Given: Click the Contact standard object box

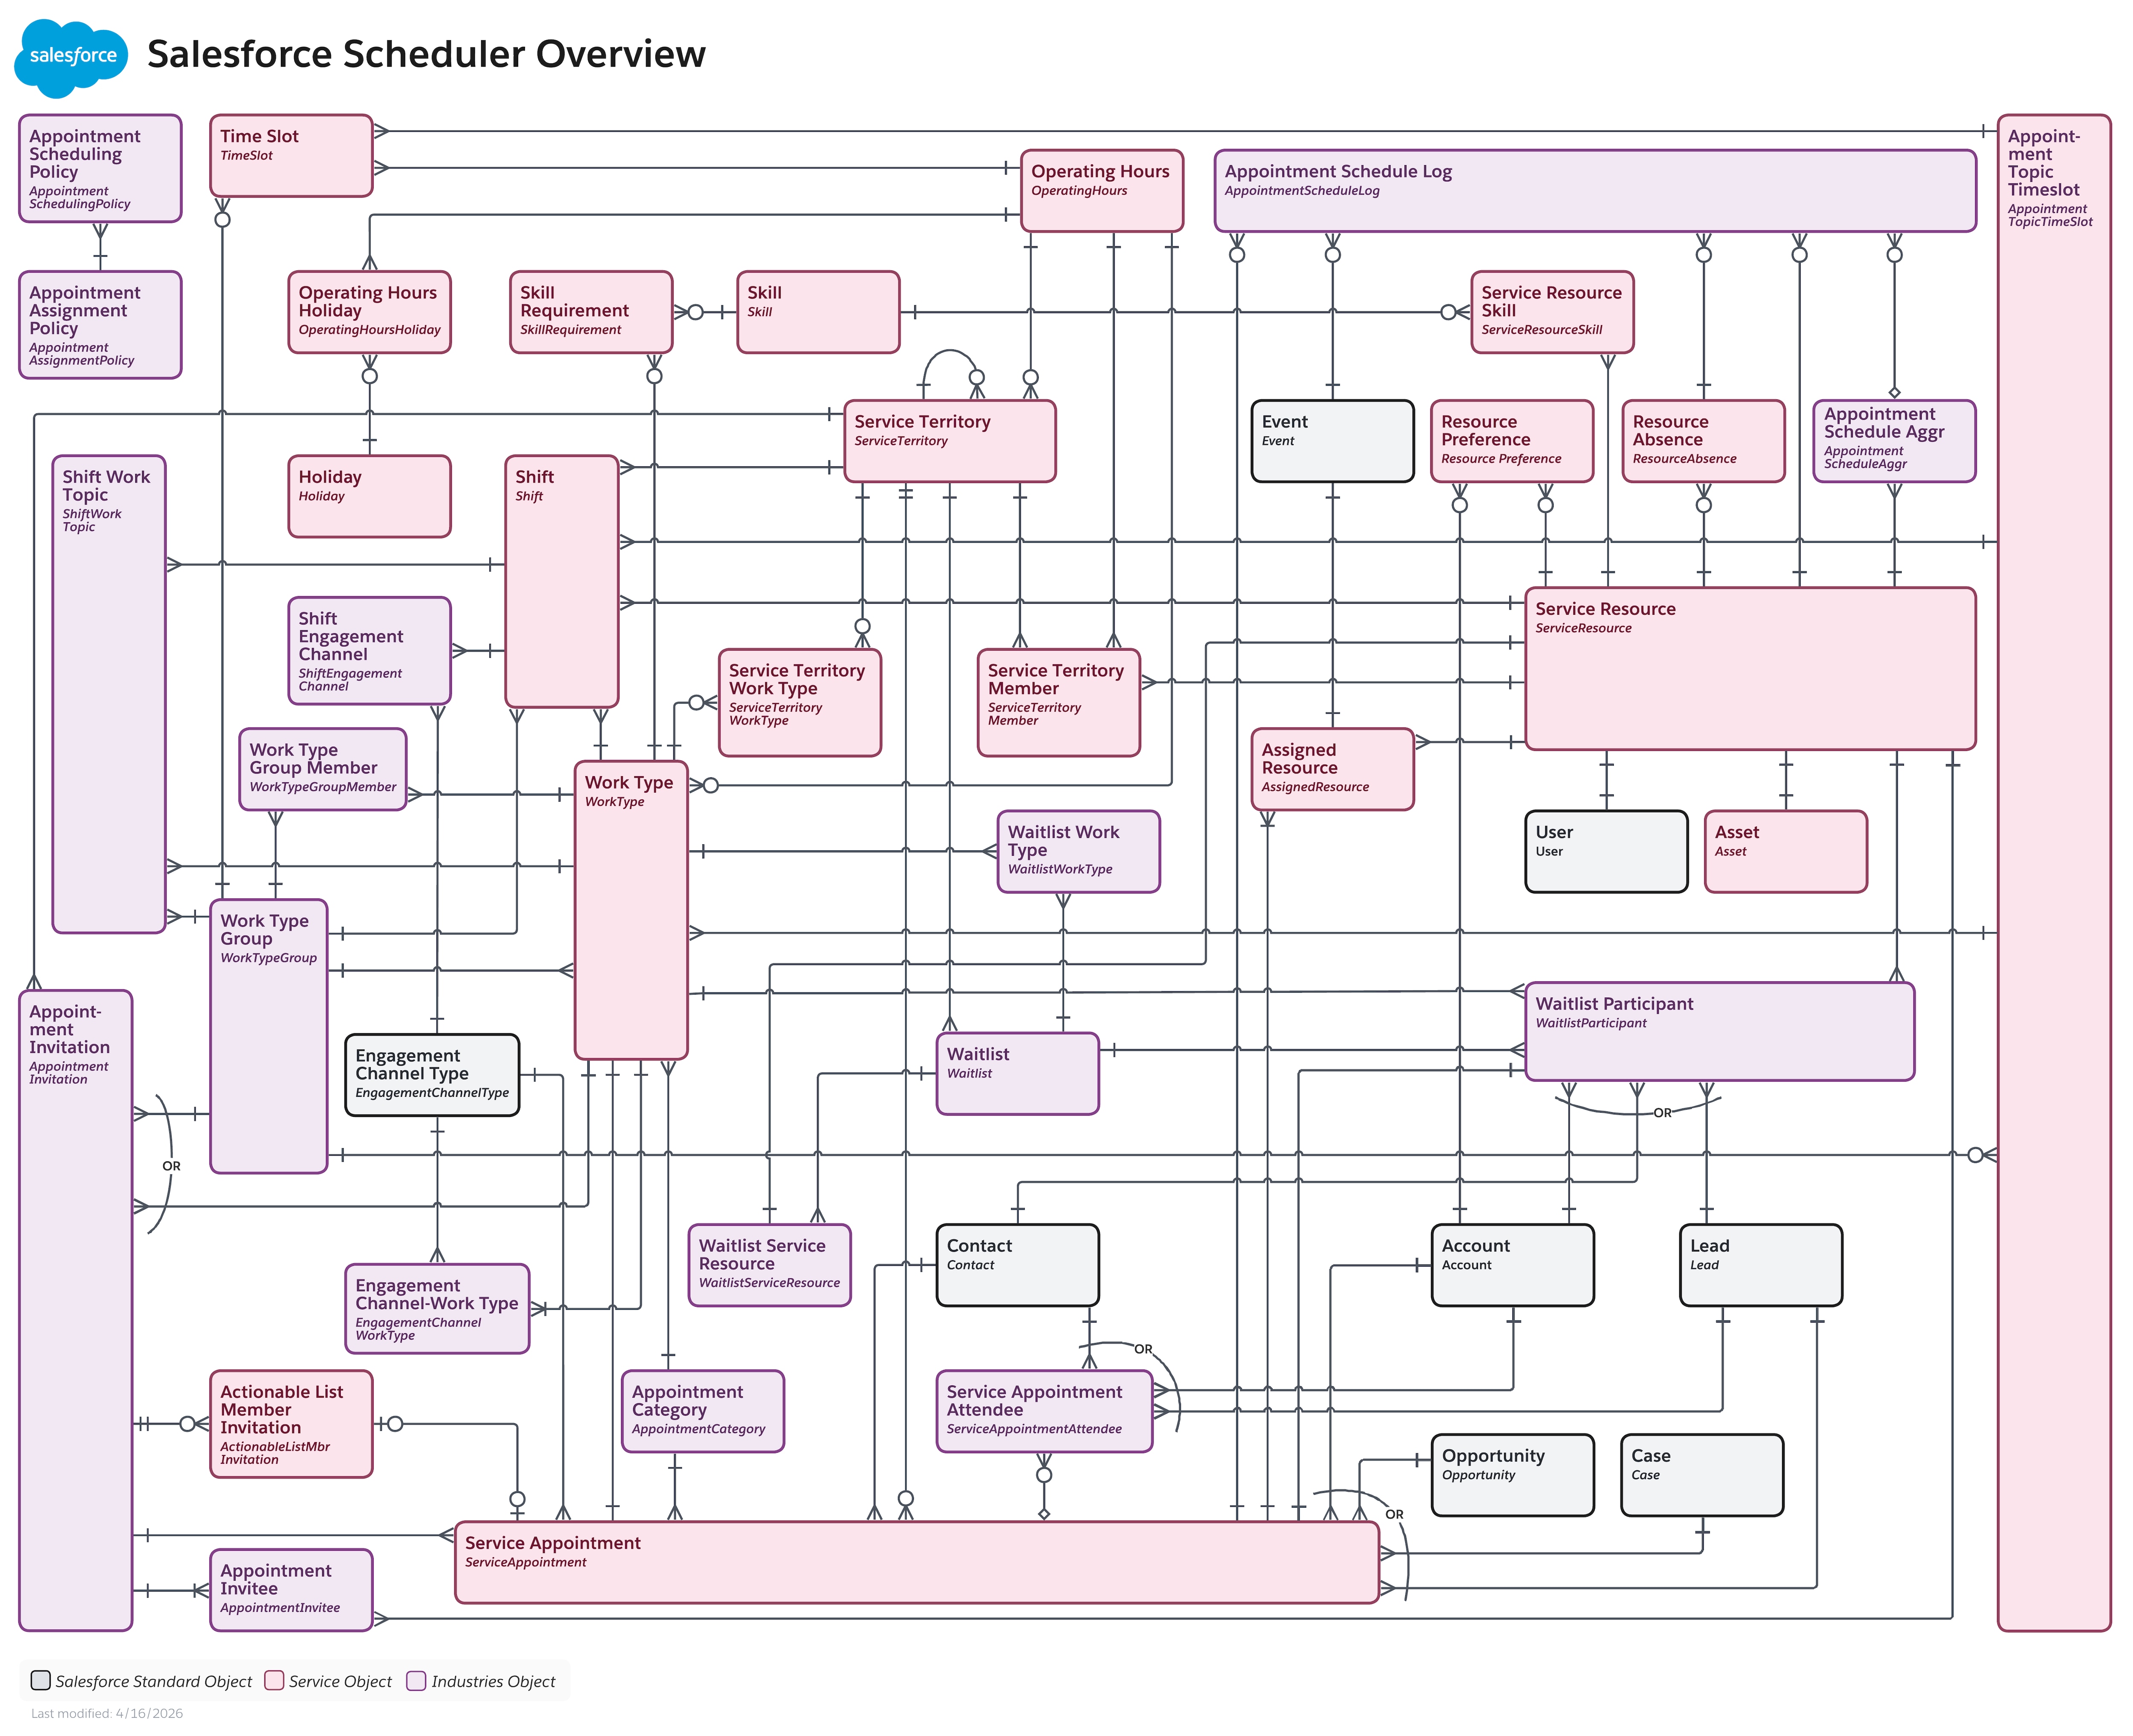Looking at the screenshot, I should coord(1018,1266).
